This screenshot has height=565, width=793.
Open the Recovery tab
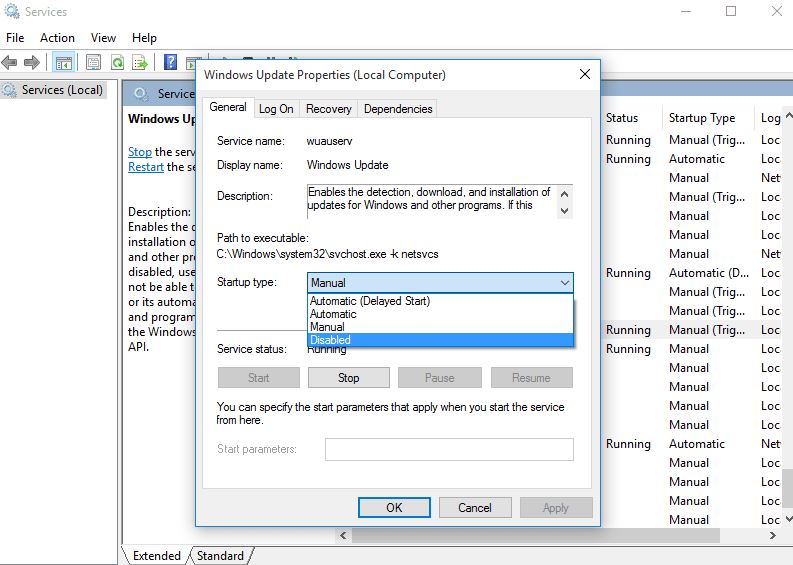point(328,109)
